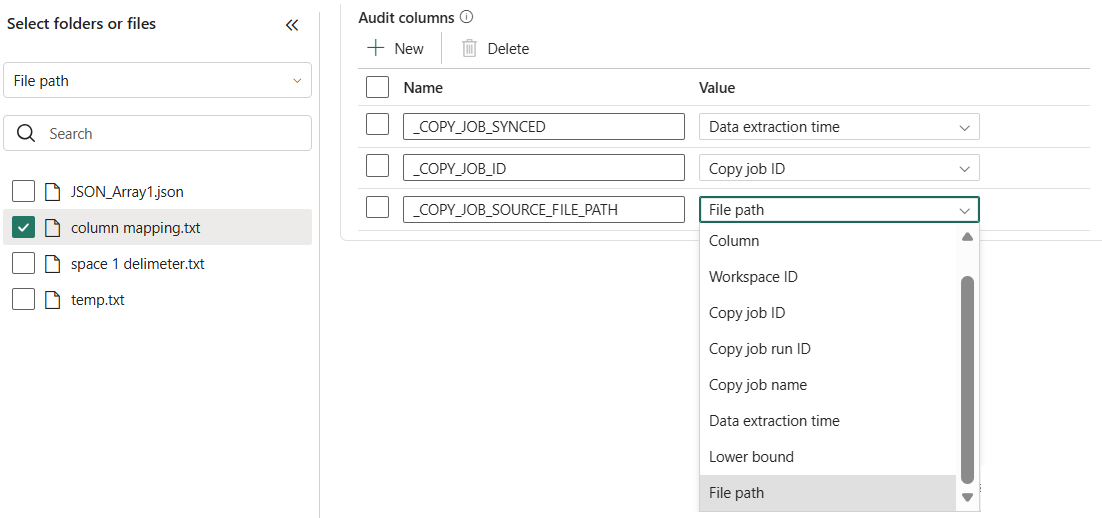Click the _COPY_JOB_SOURCE_FILE_PATH name field

point(544,209)
